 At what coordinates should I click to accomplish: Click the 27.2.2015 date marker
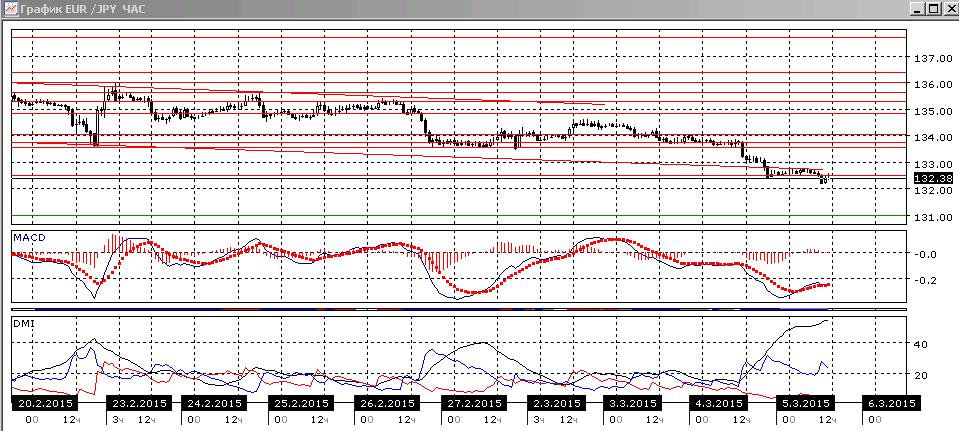click(x=473, y=403)
